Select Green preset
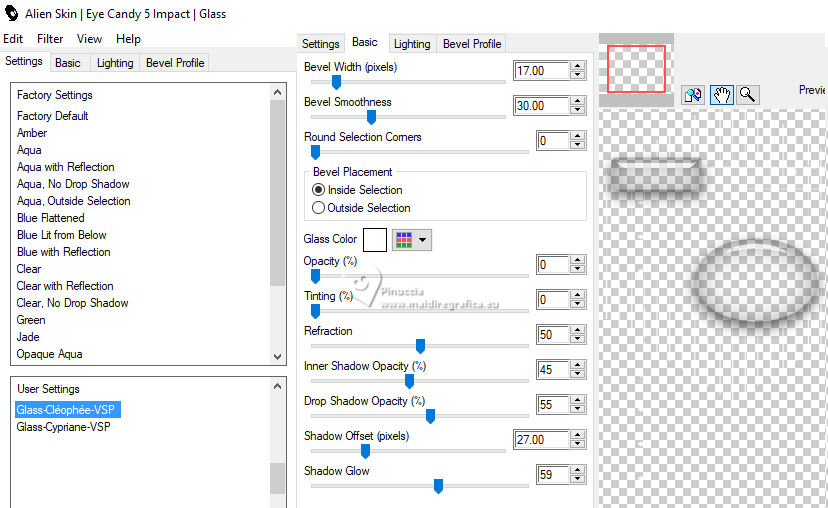The height and width of the screenshot is (508, 828). 31,319
